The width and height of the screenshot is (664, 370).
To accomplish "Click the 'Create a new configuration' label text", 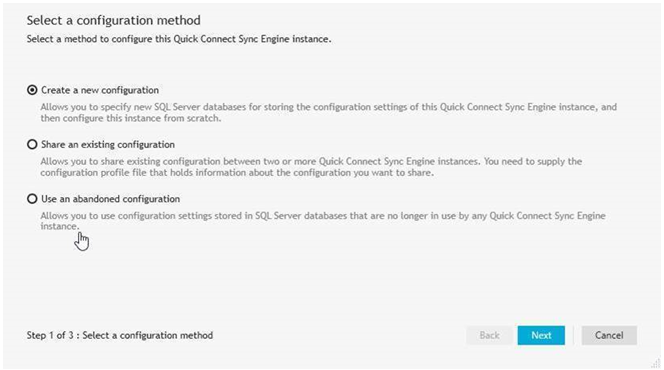I will 100,90.
